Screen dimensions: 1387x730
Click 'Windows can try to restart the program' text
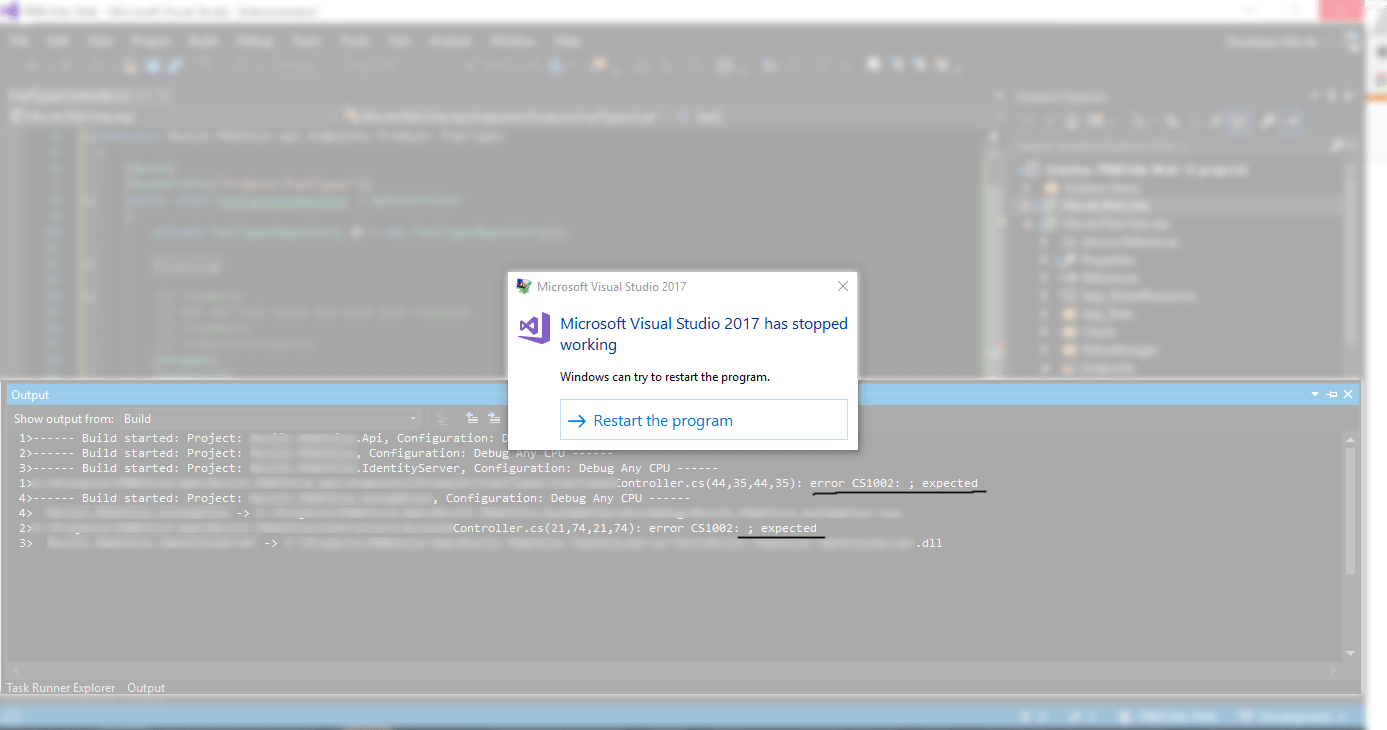[664, 377]
